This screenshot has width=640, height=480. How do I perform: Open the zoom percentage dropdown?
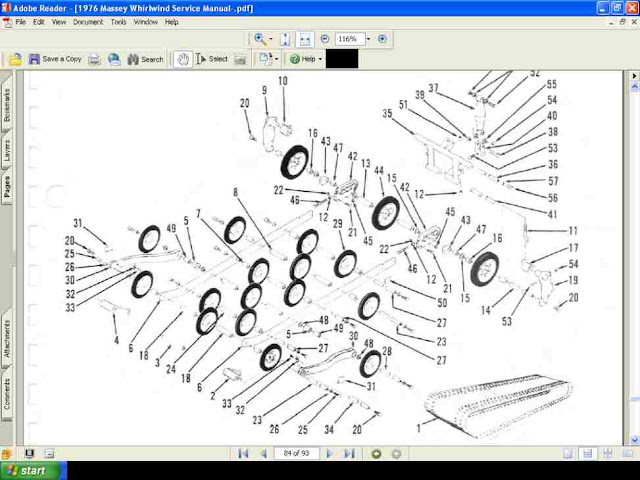click(x=367, y=39)
